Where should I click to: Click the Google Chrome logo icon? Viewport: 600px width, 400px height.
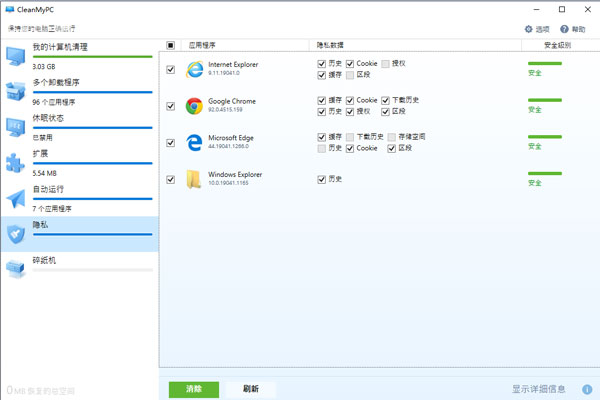pyautogui.click(x=194, y=106)
